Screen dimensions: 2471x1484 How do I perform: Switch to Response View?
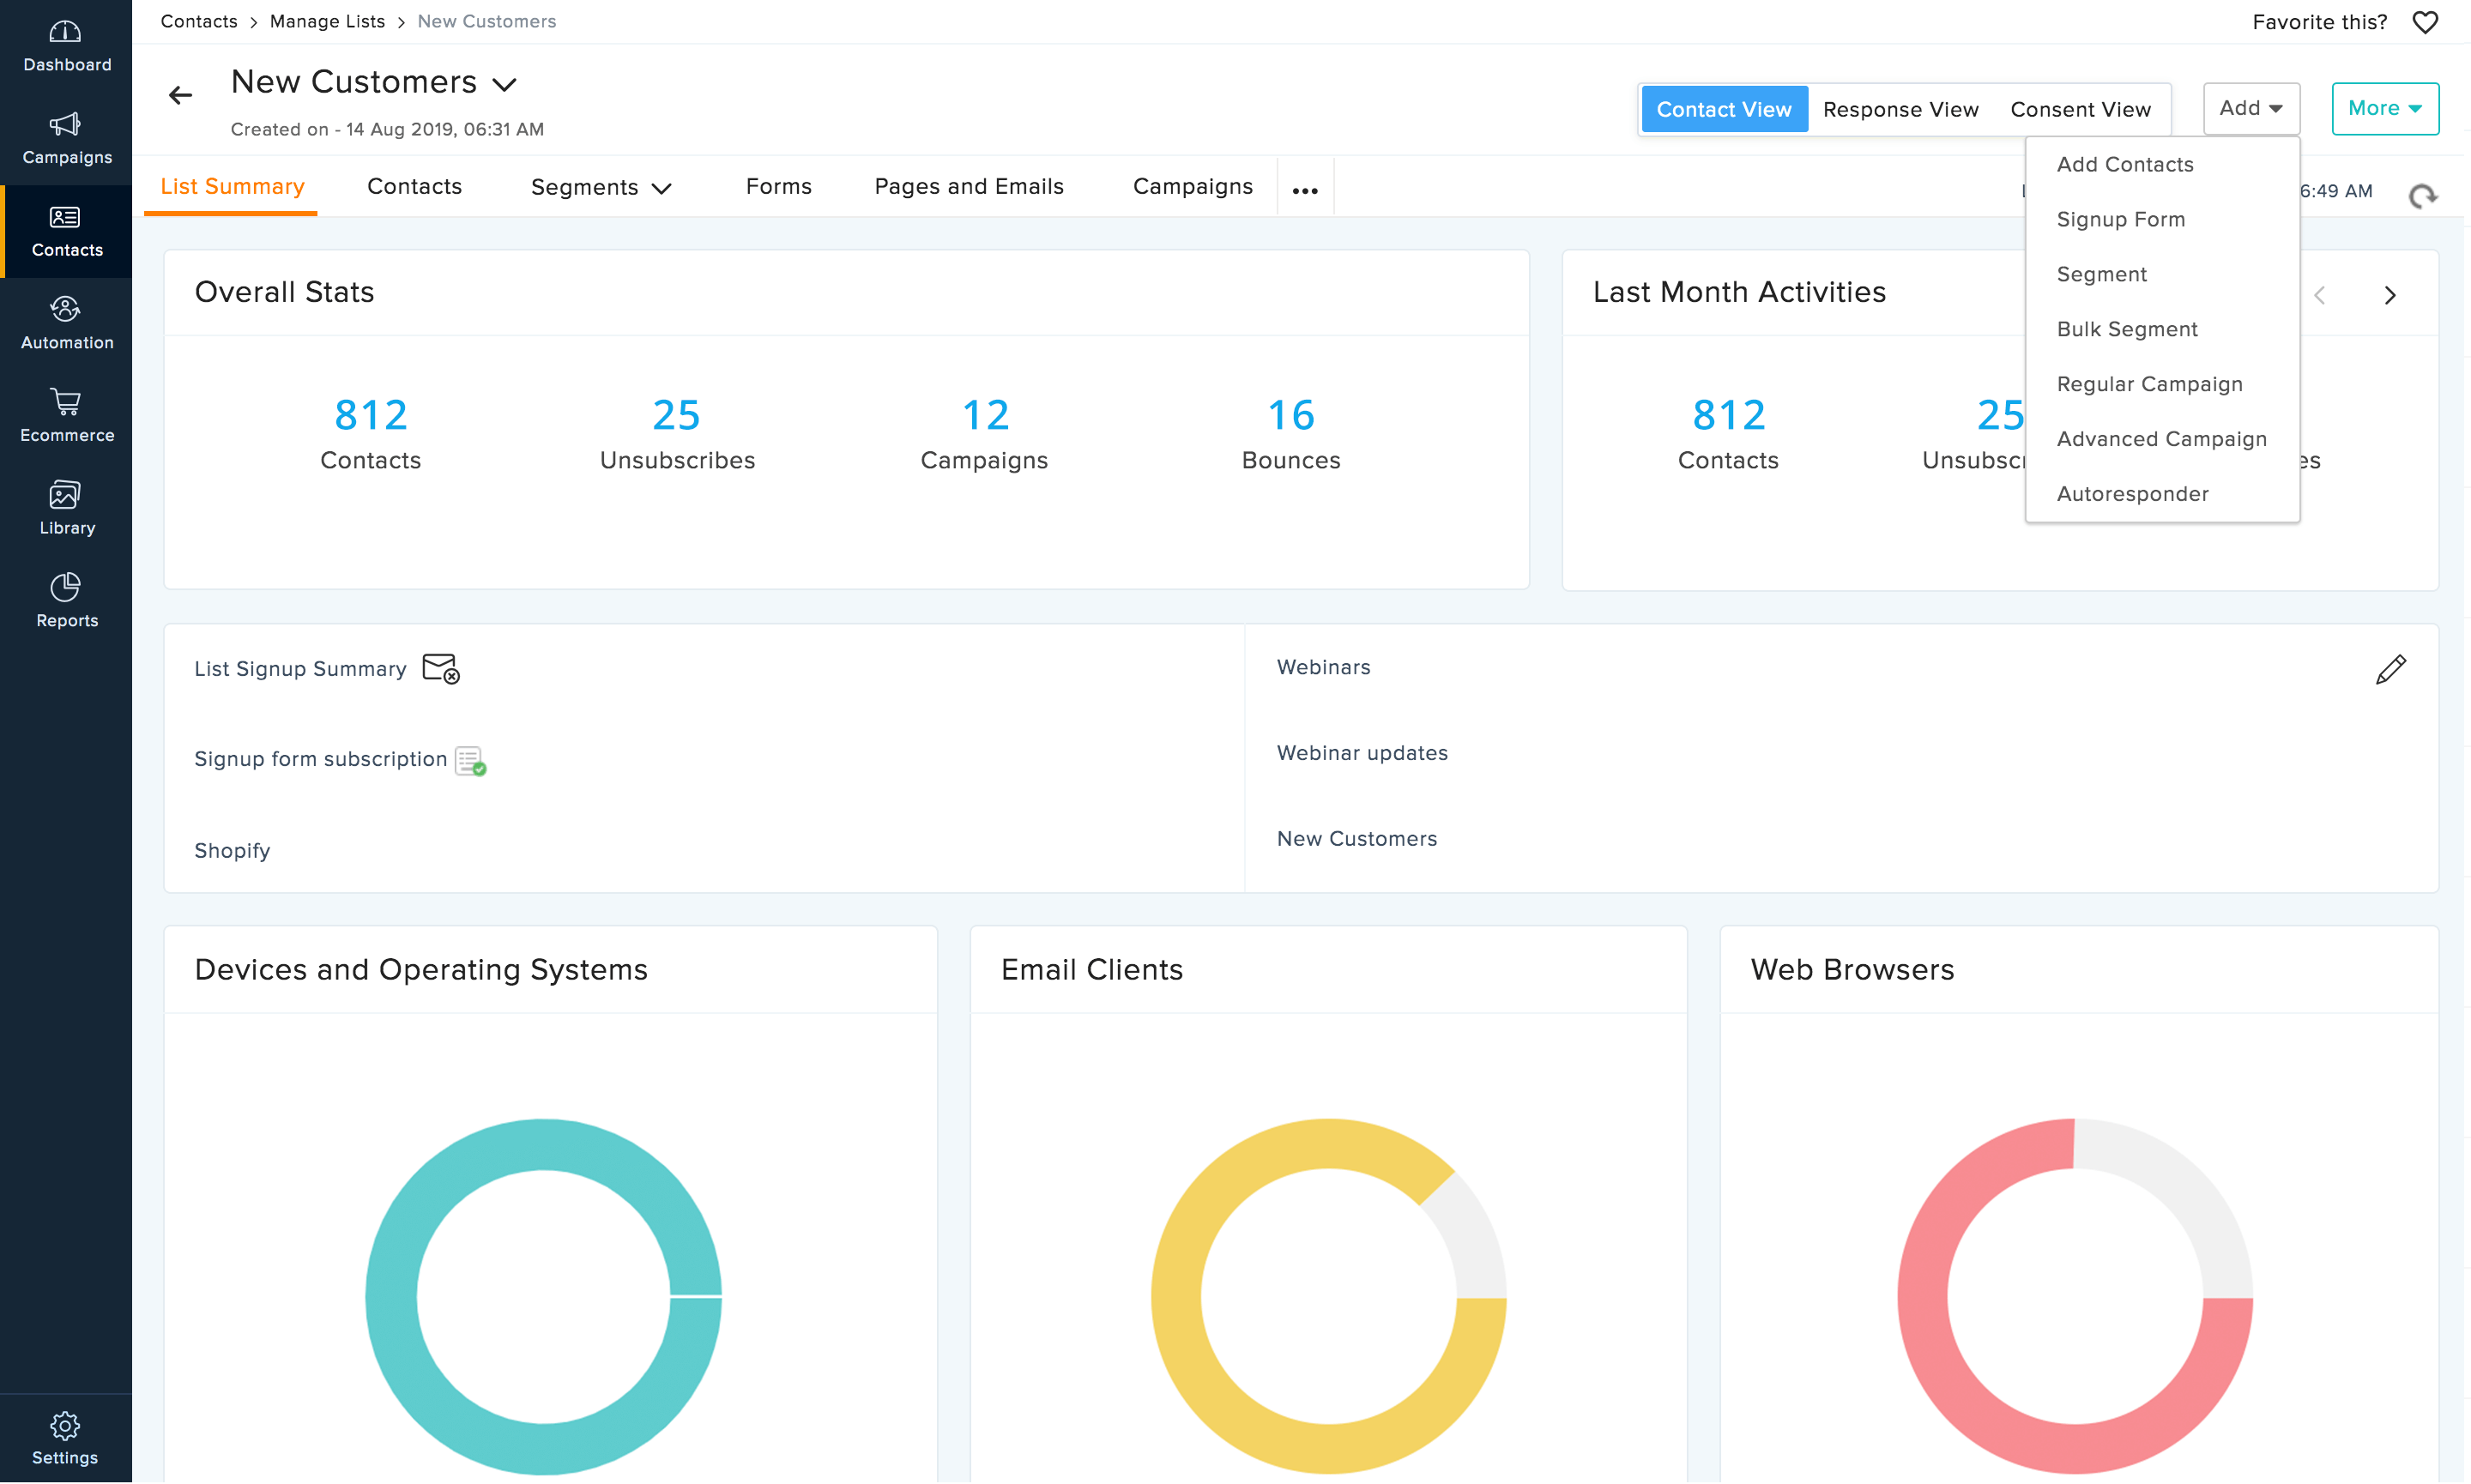coord(1903,107)
